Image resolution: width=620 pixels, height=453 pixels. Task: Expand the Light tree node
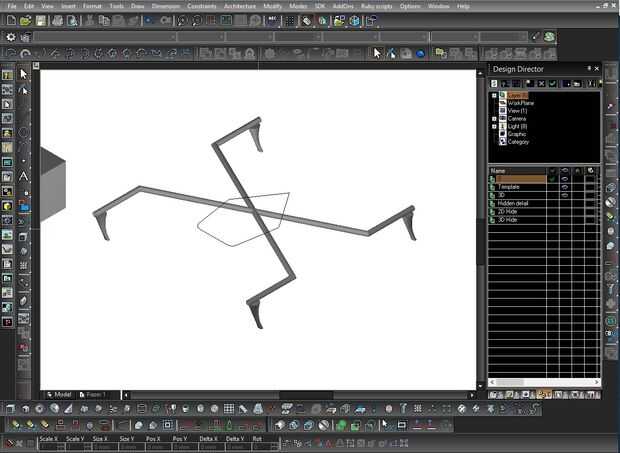point(494,126)
